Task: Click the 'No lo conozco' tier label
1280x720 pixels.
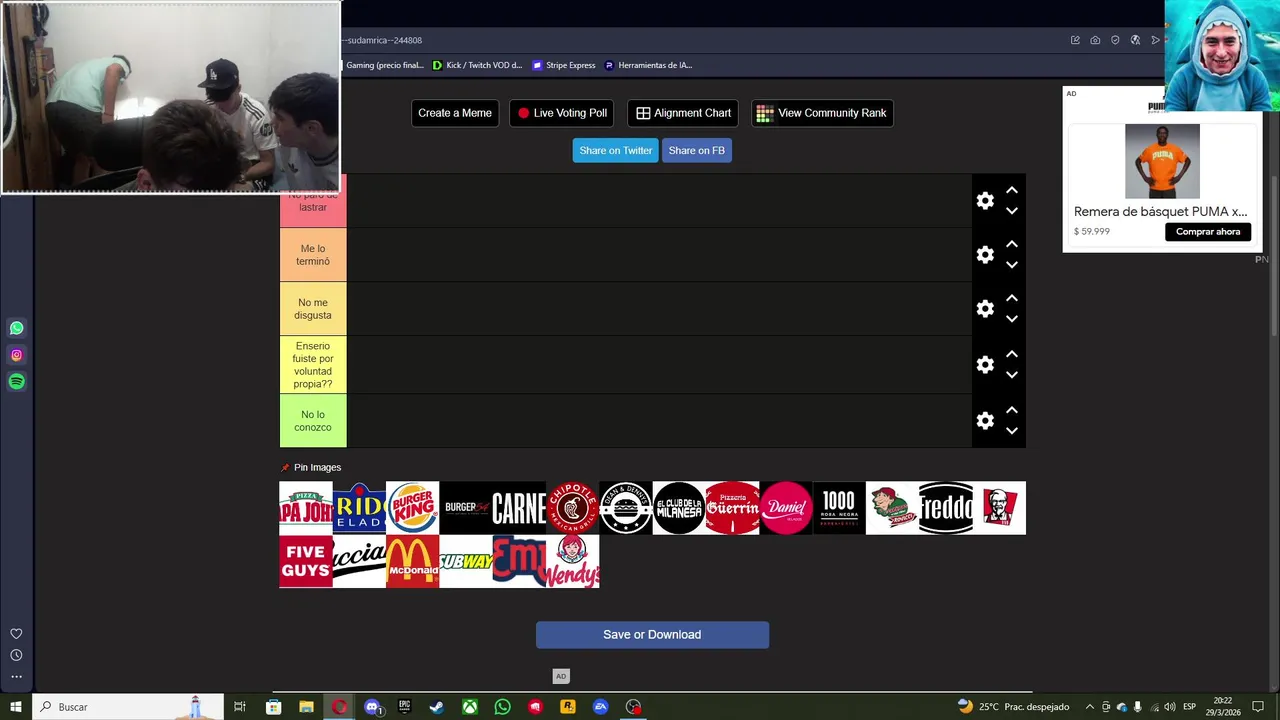Action: 313,421
